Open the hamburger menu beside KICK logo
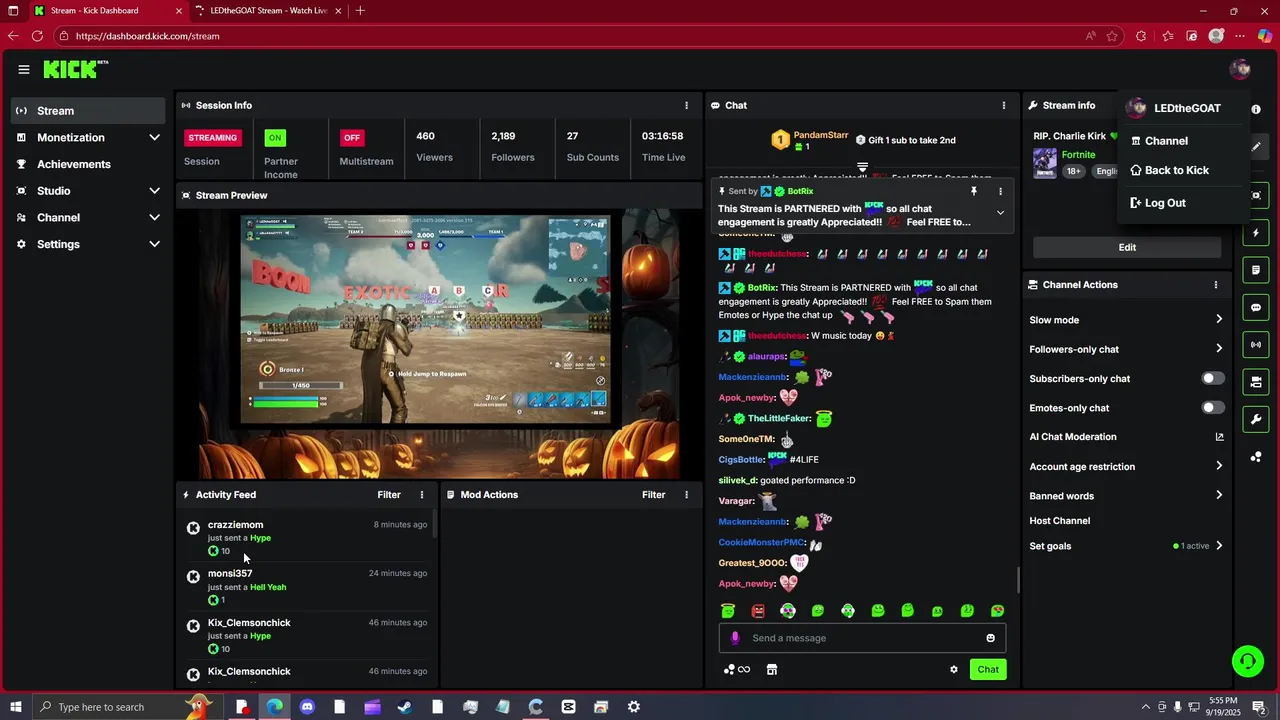 click(x=24, y=69)
